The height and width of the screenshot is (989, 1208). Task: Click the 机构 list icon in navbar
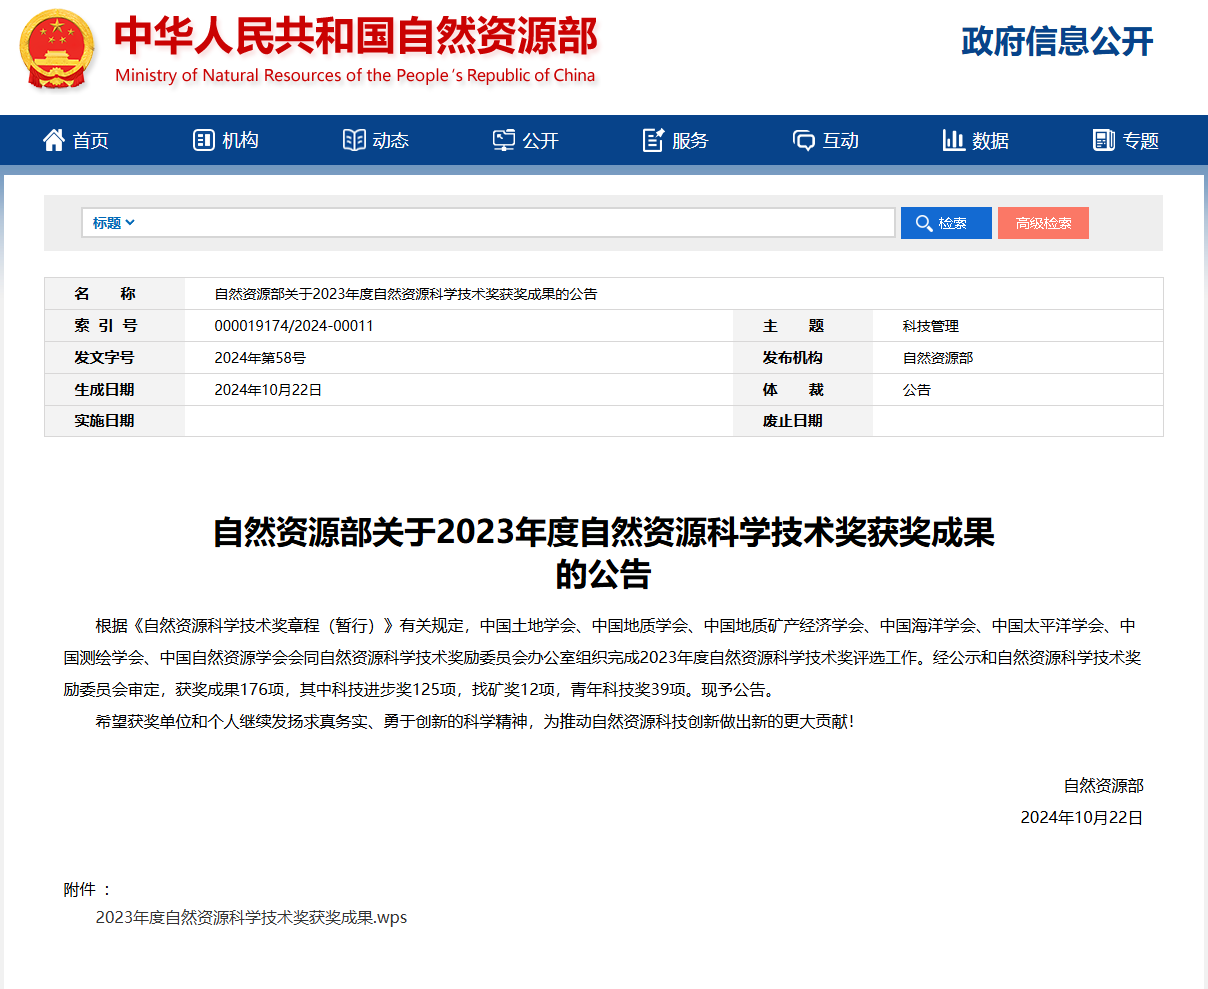(x=204, y=140)
